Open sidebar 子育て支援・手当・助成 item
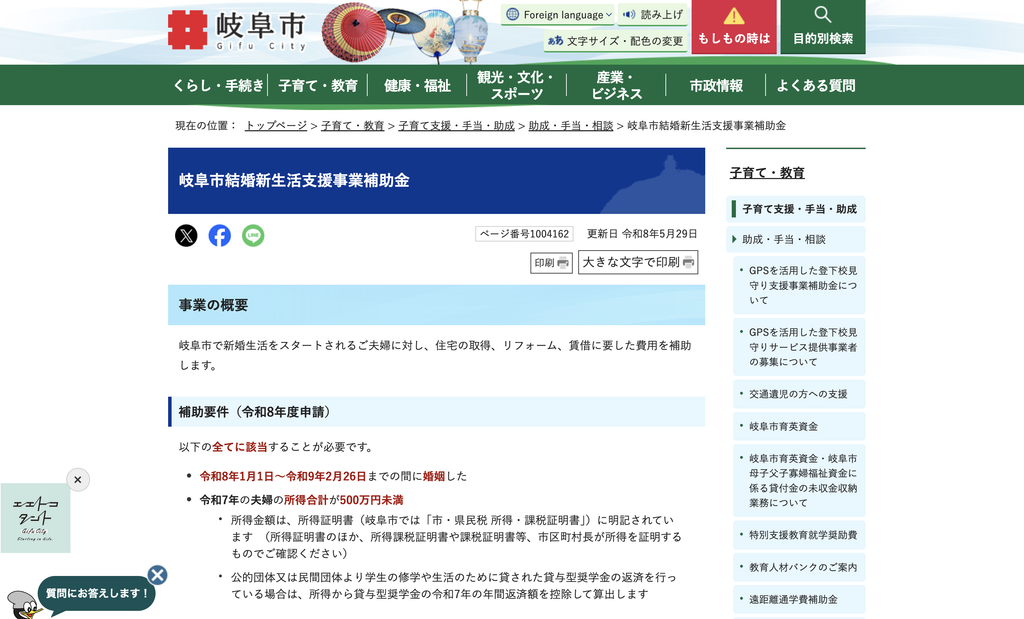The width and height of the screenshot is (1024, 619). 795,209
